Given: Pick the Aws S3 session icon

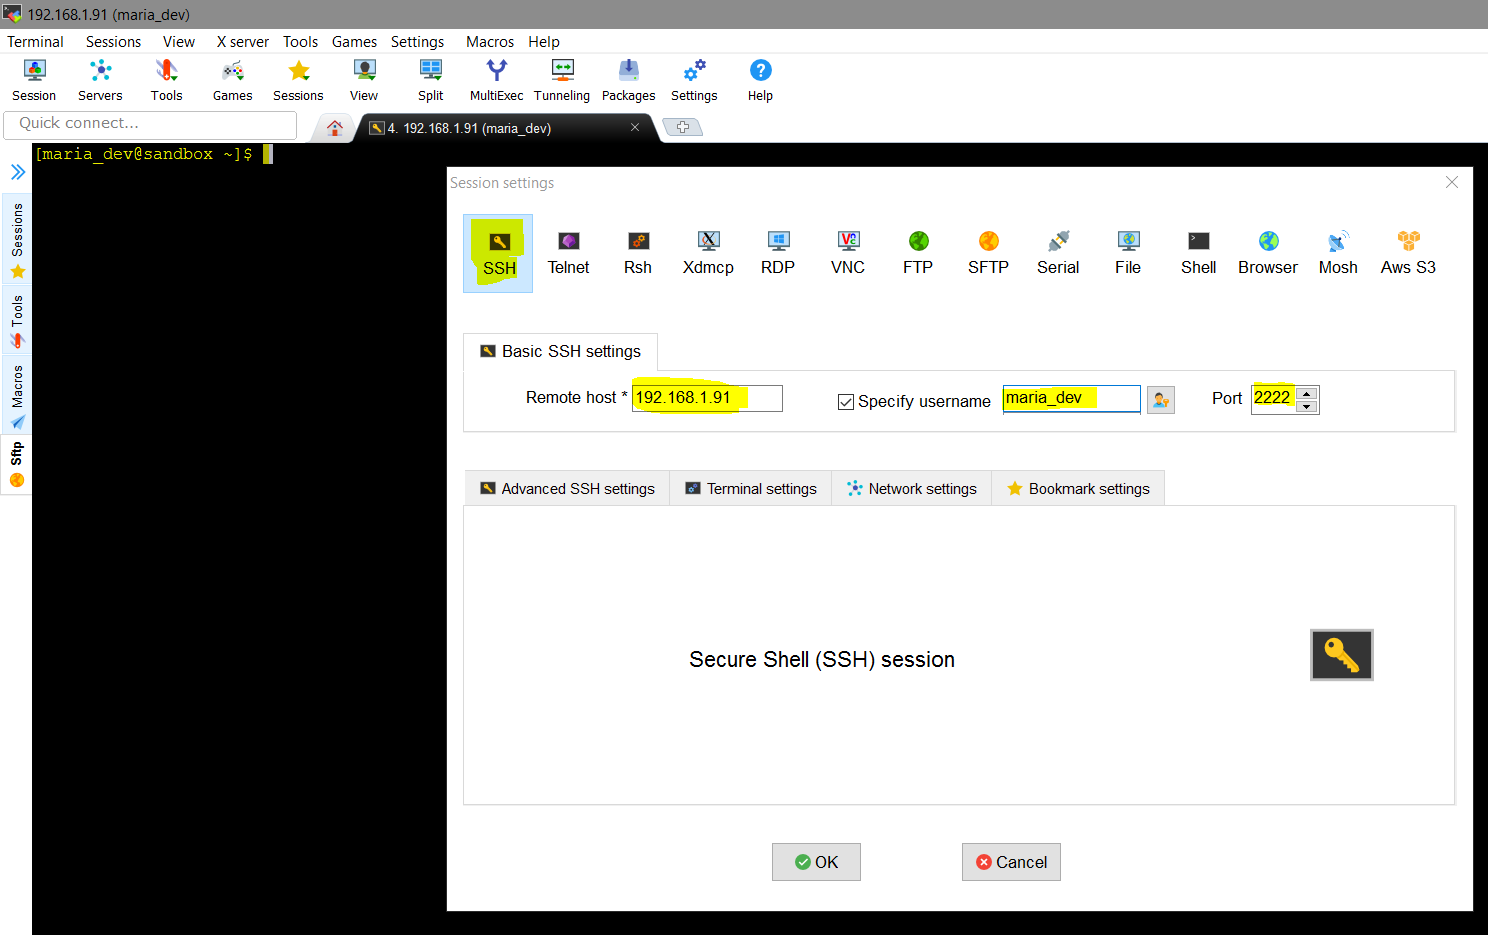Looking at the screenshot, I should [1408, 253].
